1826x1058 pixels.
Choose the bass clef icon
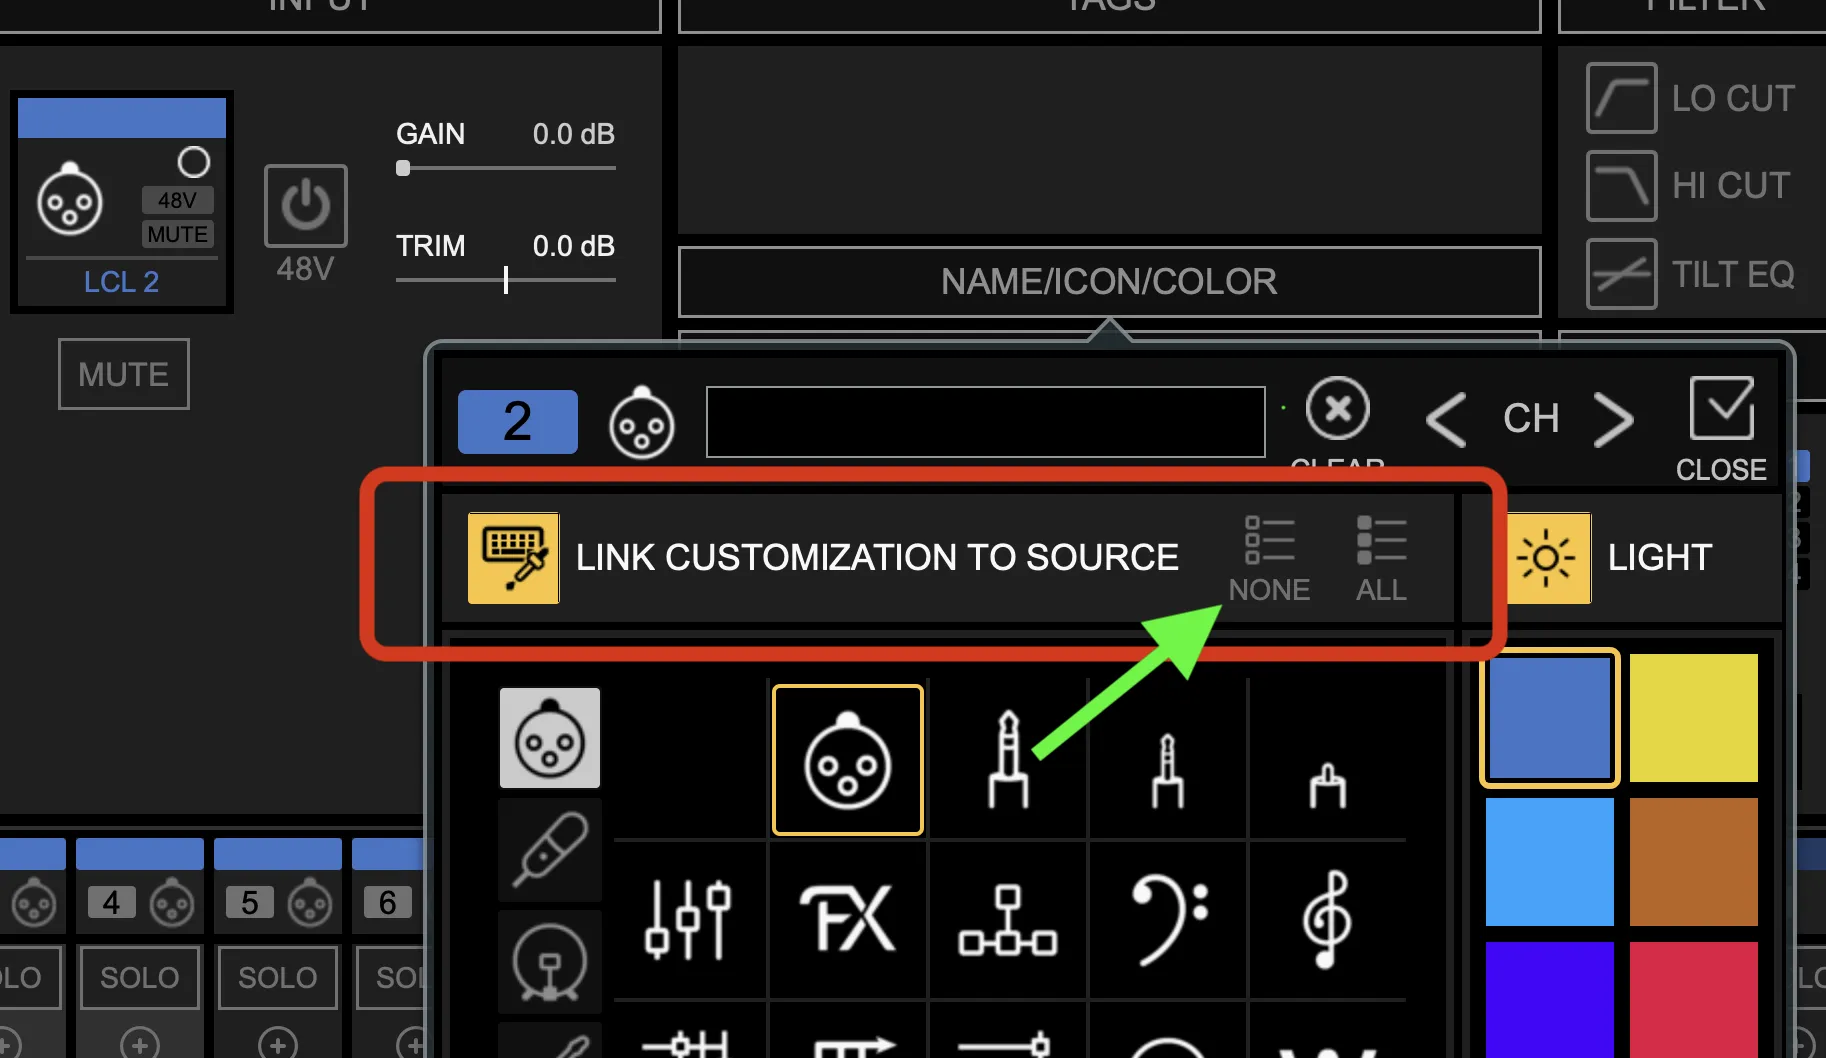pyautogui.click(x=1168, y=919)
